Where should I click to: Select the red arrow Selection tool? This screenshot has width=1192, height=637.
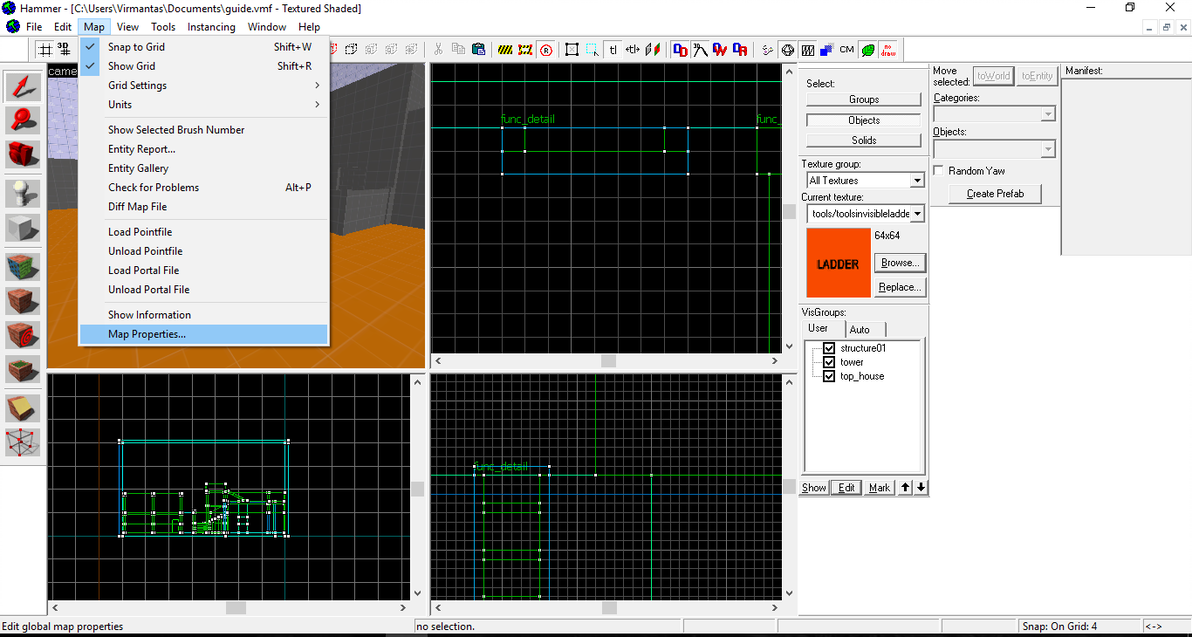(23, 87)
